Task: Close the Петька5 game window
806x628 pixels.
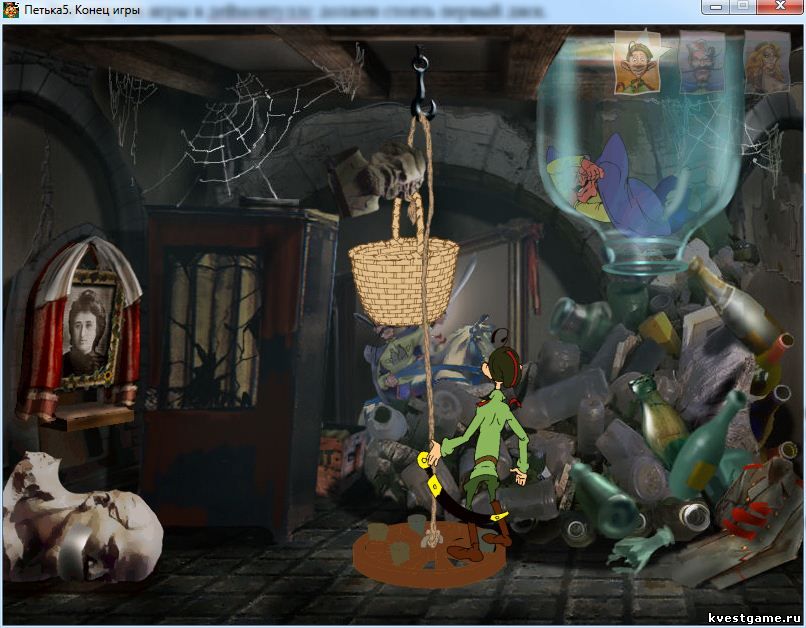Action: [x=780, y=7]
